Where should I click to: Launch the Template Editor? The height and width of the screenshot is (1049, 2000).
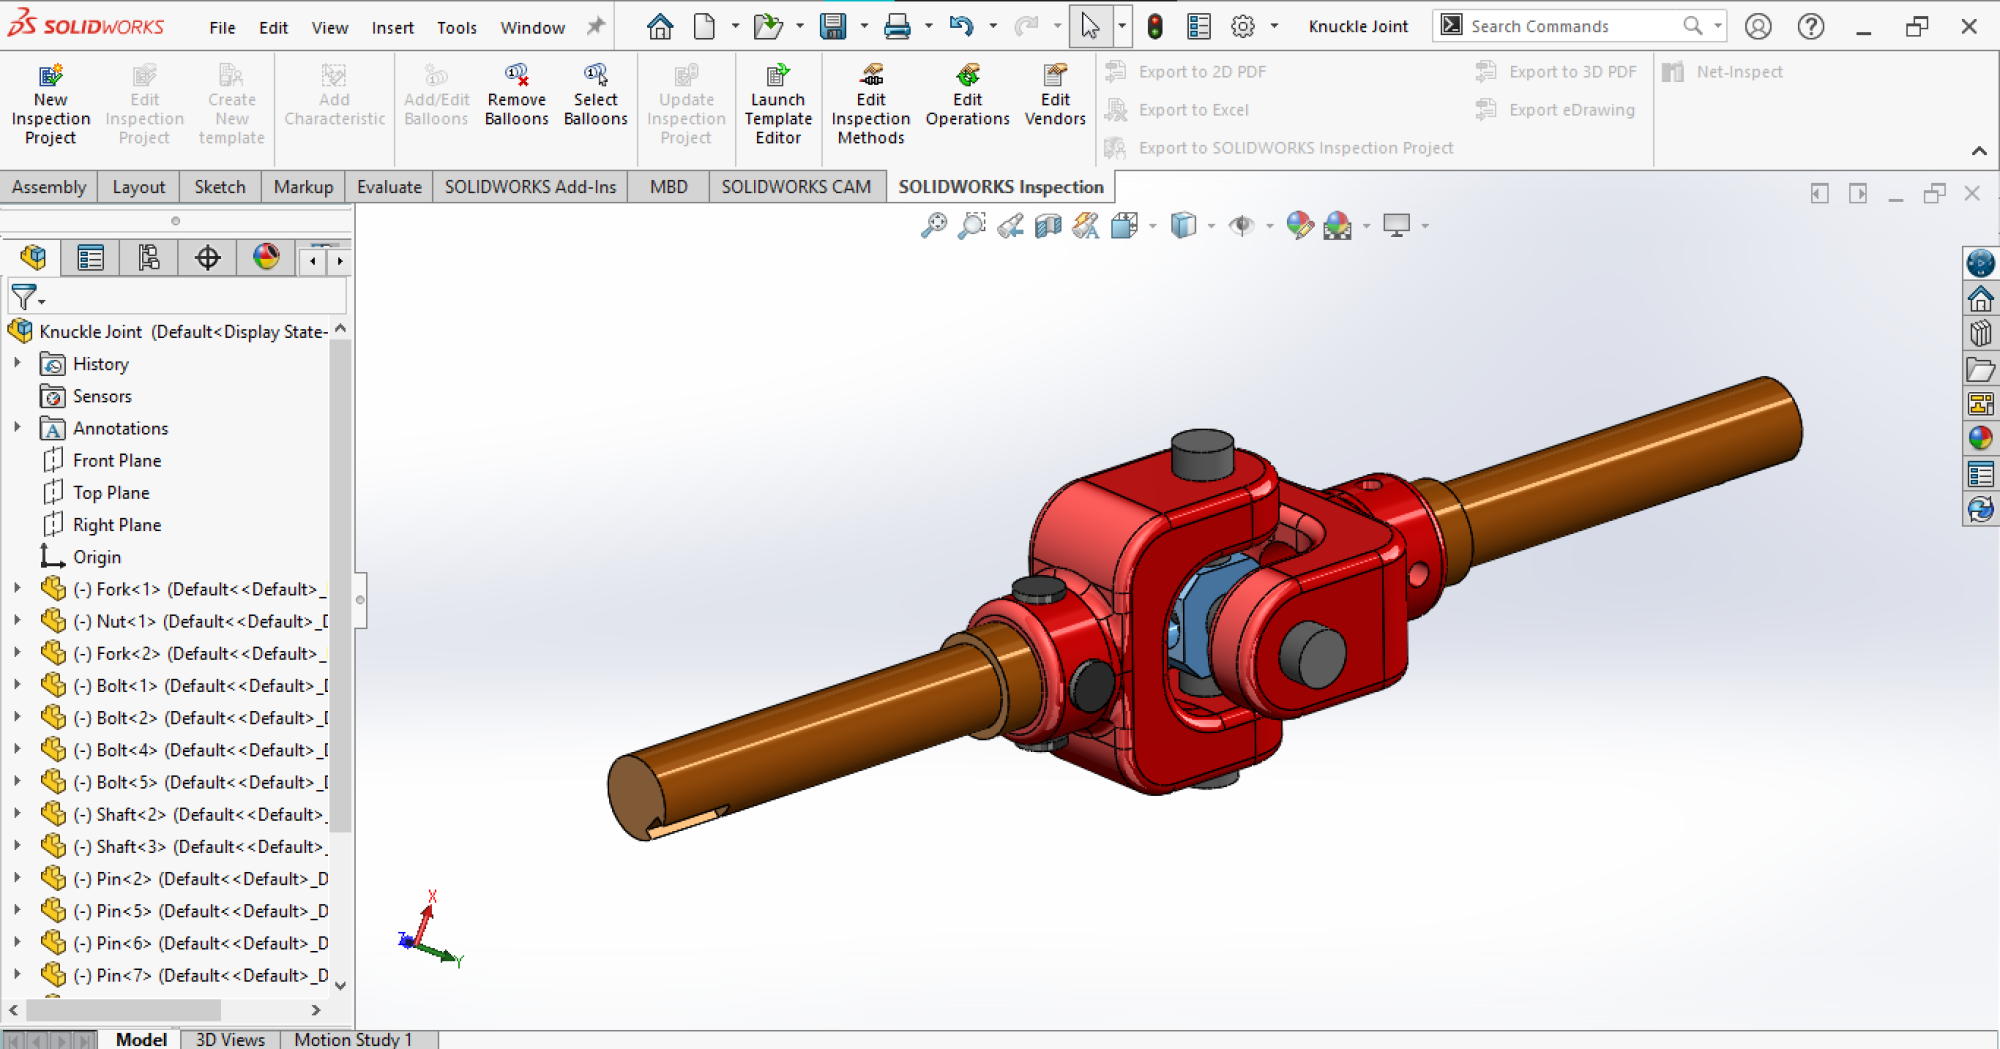tap(778, 100)
